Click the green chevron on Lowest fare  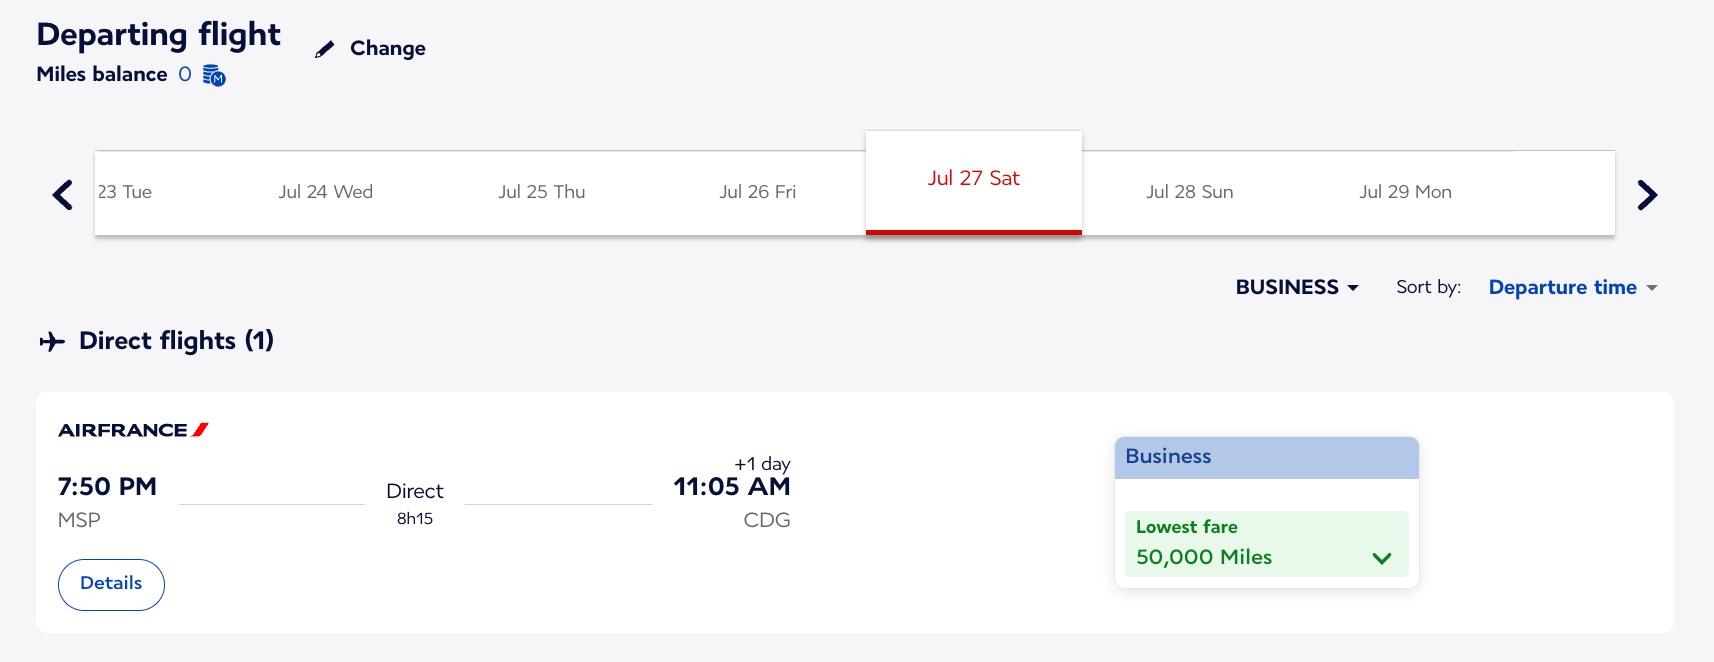coord(1383,558)
